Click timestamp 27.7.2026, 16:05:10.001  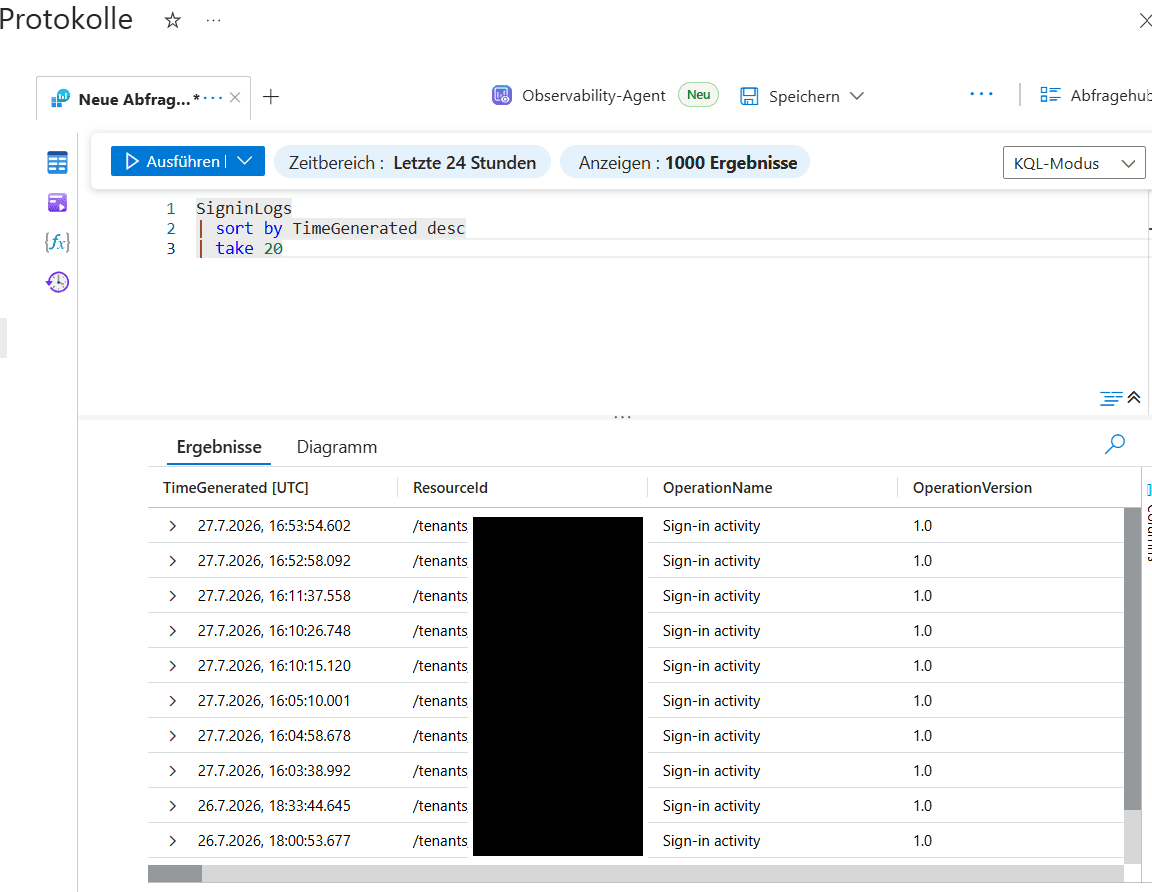[x=274, y=701]
